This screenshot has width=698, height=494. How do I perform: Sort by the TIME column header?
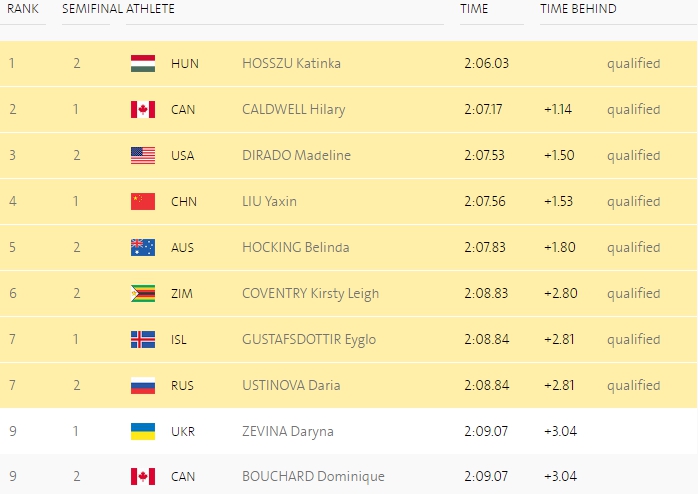point(474,9)
